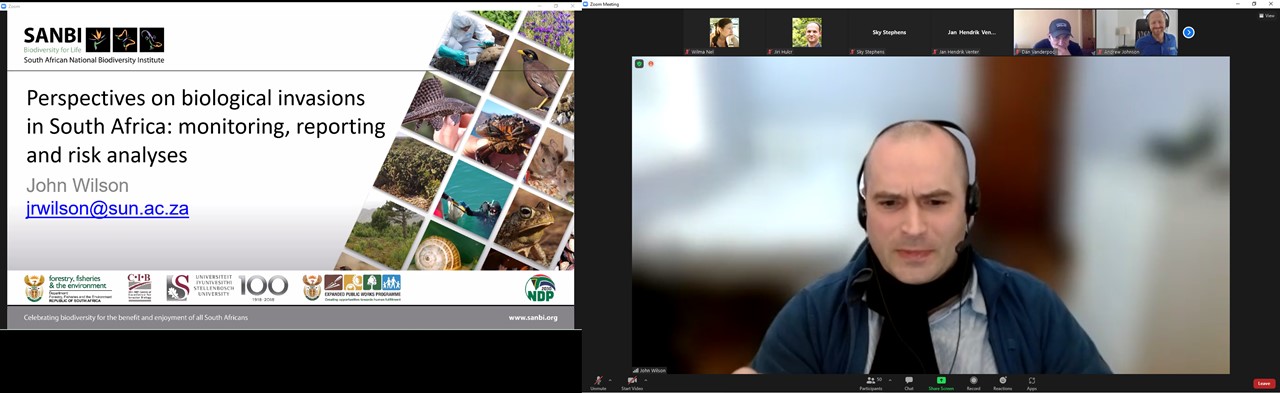Click the red recording indicator icon

point(651,64)
